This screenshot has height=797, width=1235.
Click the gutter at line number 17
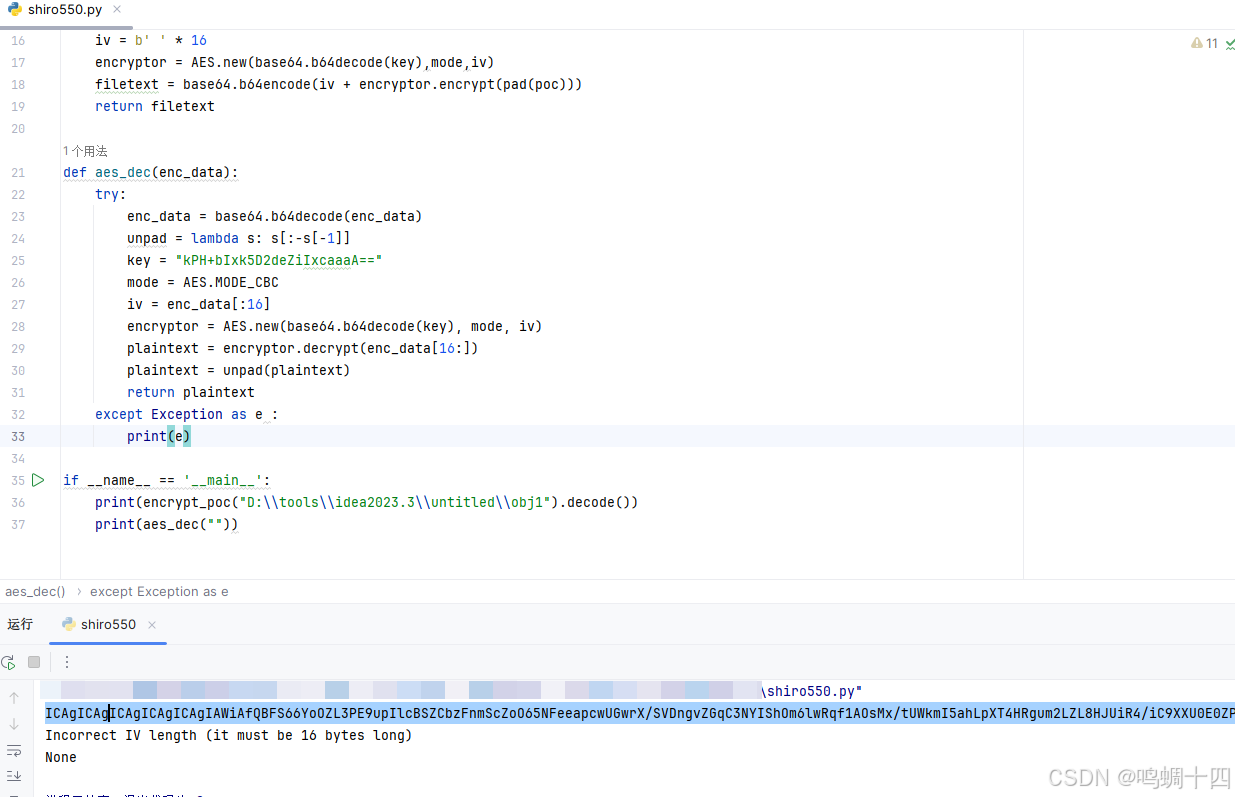[18, 62]
